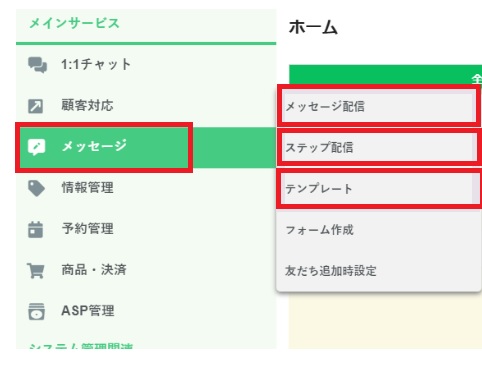Click the 情報管理 tag icon
The width and height of the screenshot is (482, 382).
36,188
